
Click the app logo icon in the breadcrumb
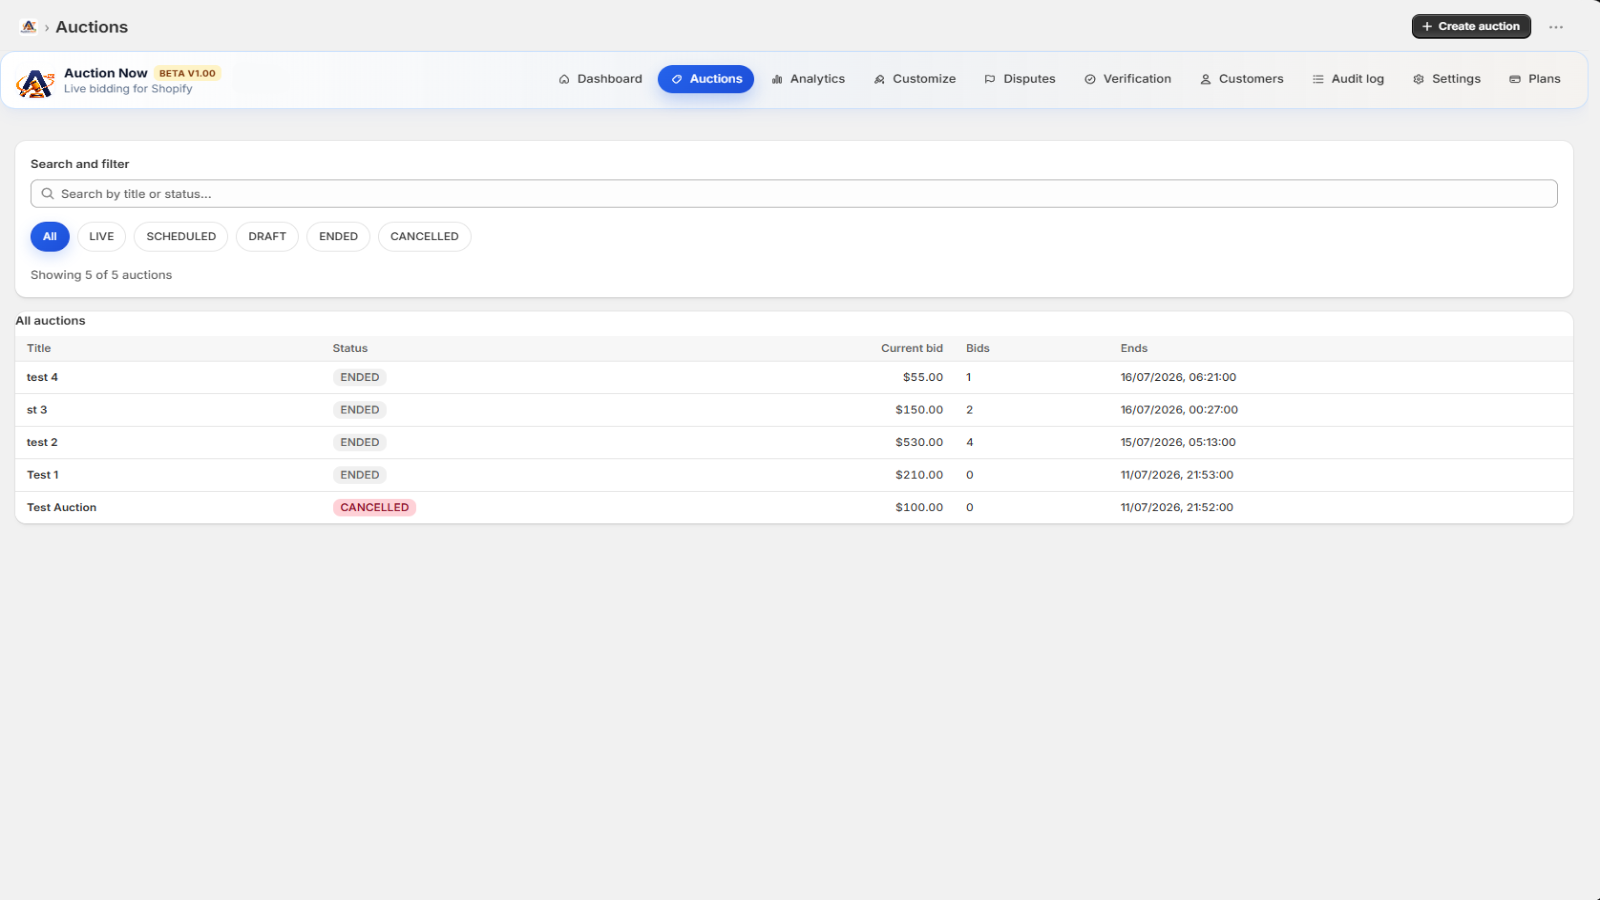pyautogui.click(x=29, y=27)
